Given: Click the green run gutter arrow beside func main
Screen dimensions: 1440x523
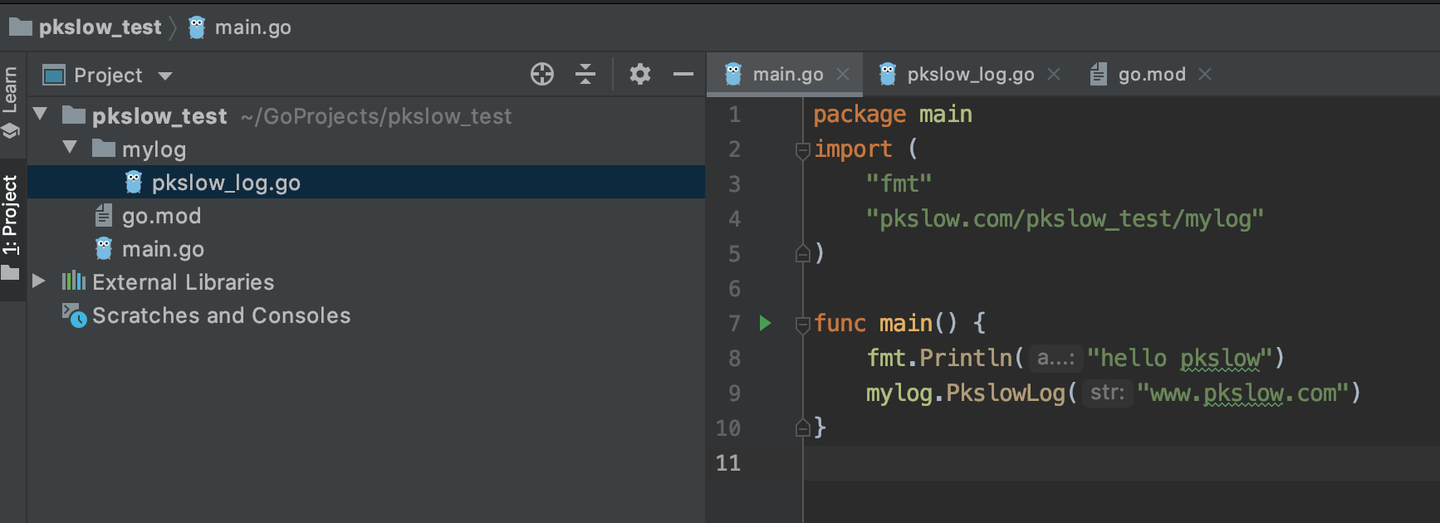Looking at the screenshot, I should [765, 323].
